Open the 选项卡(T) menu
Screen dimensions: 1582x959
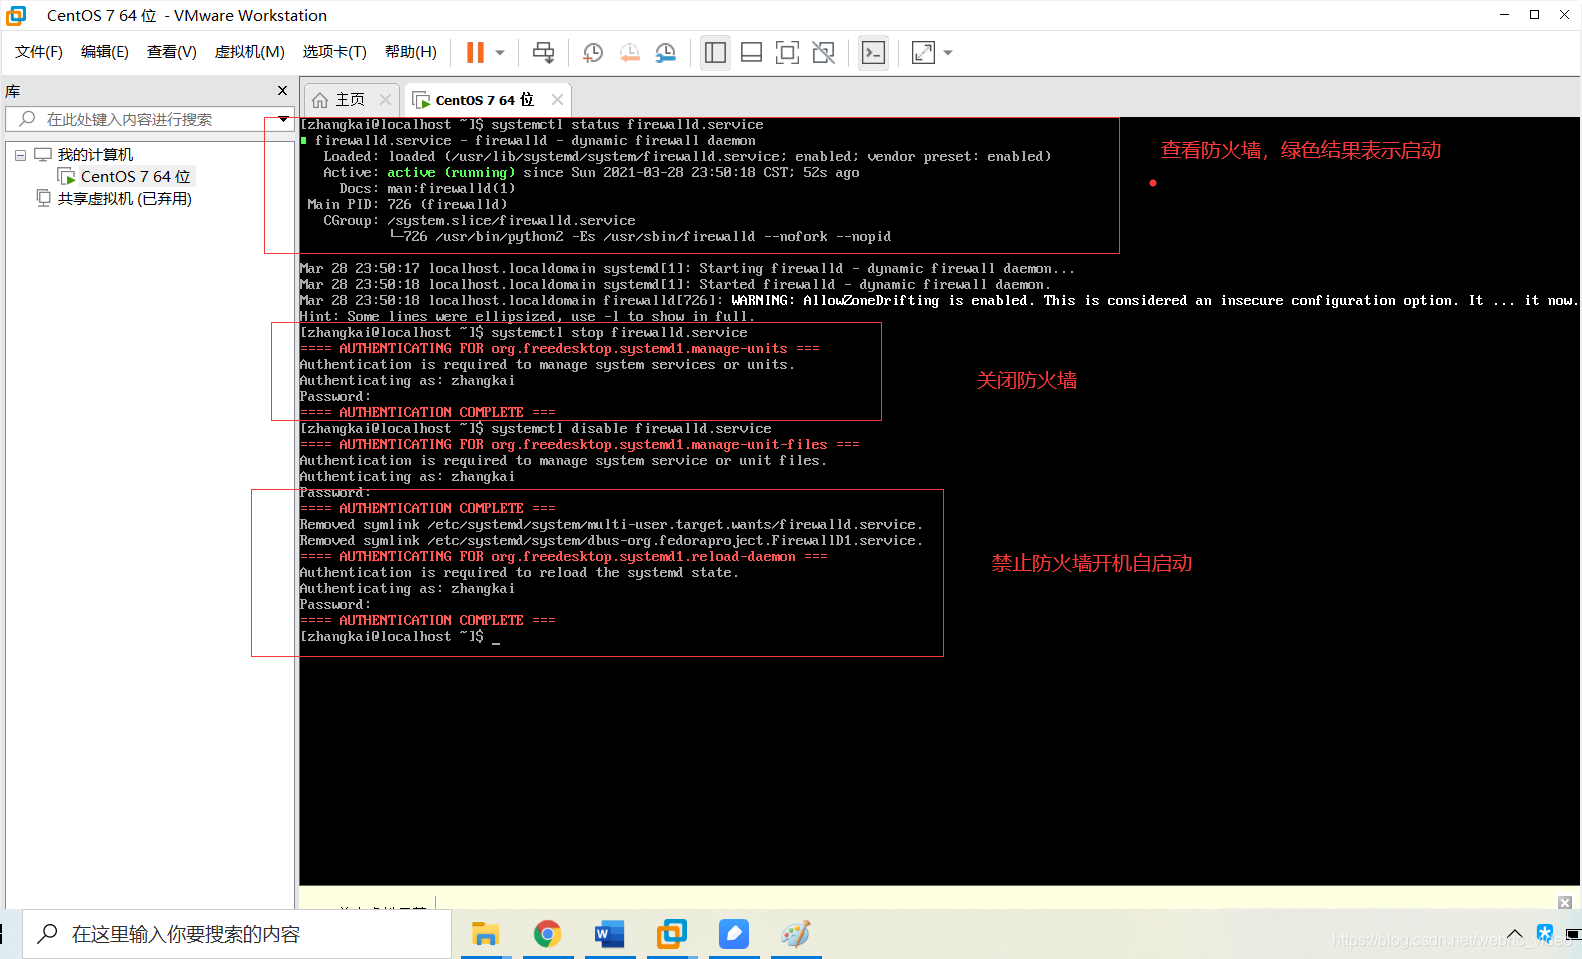point(335,52)
